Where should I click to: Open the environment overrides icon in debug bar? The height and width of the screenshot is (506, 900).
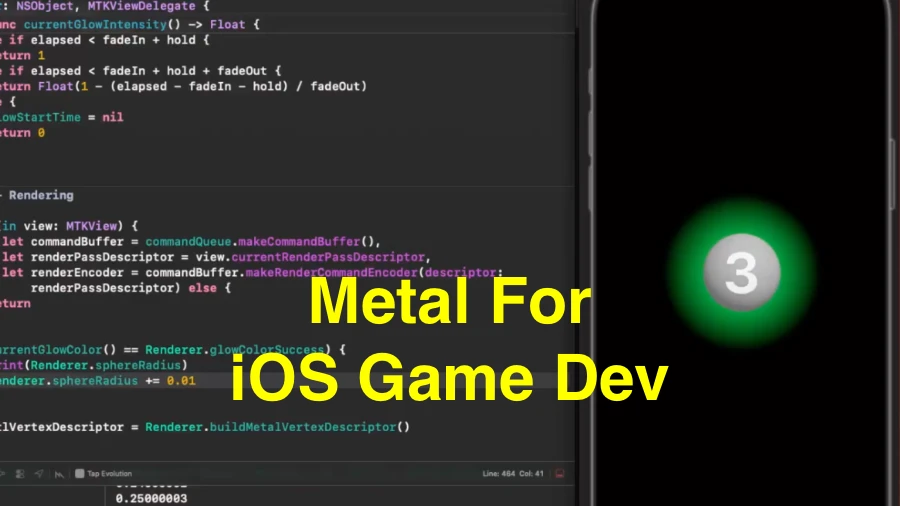coord(20,474)
